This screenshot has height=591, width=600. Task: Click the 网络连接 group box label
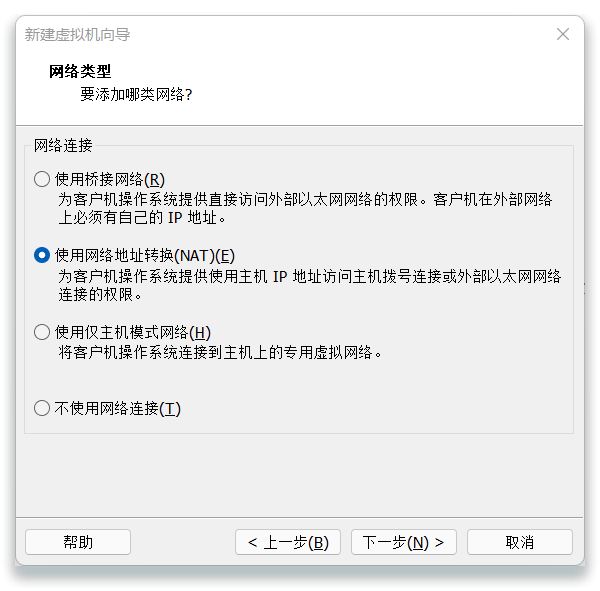click(x=63, y=145)
